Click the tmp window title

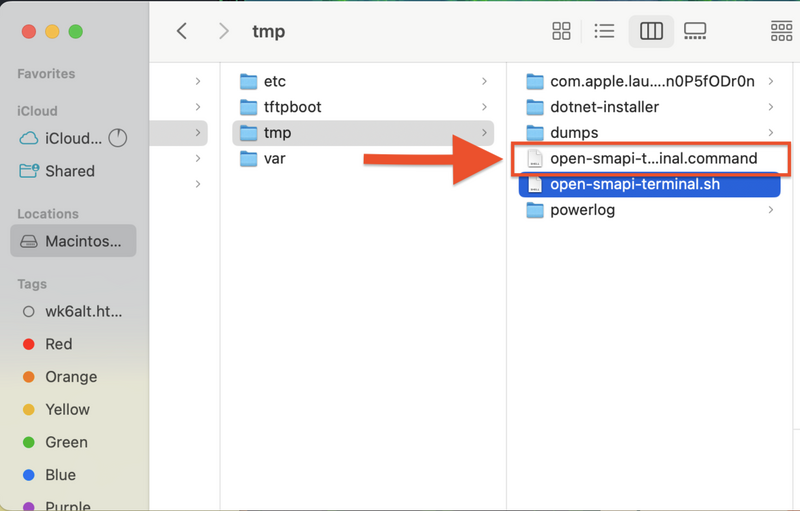[x=268, y=32]
